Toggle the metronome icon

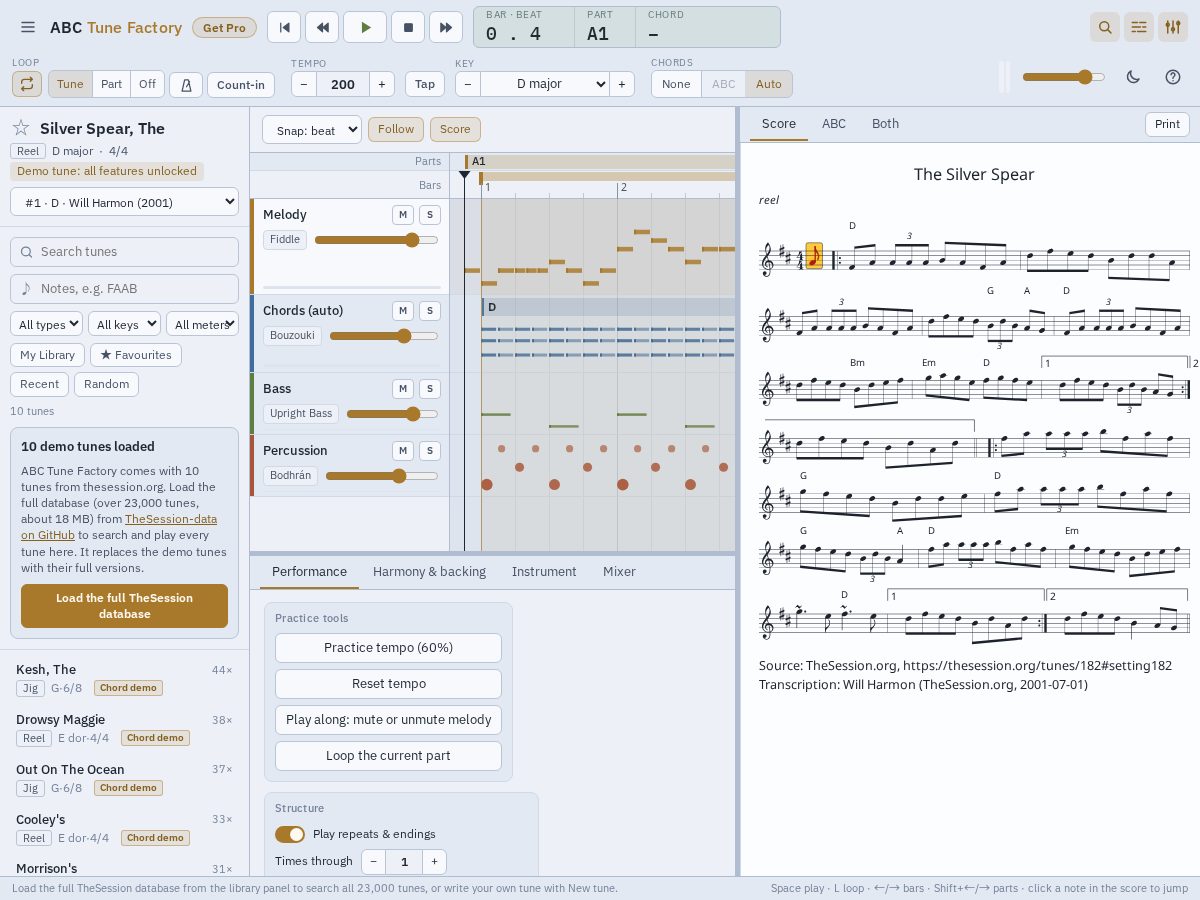tap(186, 84)
